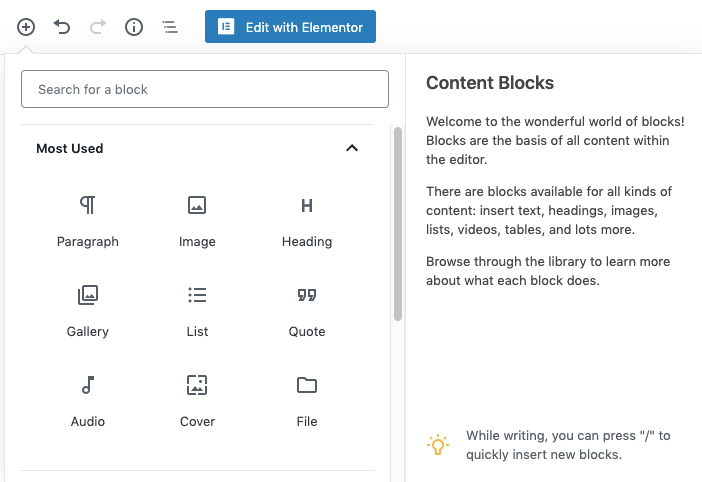Insert a Gallery block
Image resolution: width=702 pixels, height=482 pixels.
(x=88, y=311)
